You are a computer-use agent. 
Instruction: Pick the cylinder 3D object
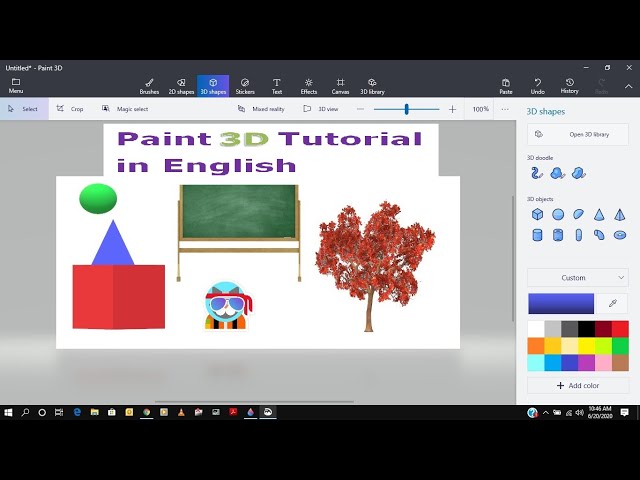coord(538,235)
